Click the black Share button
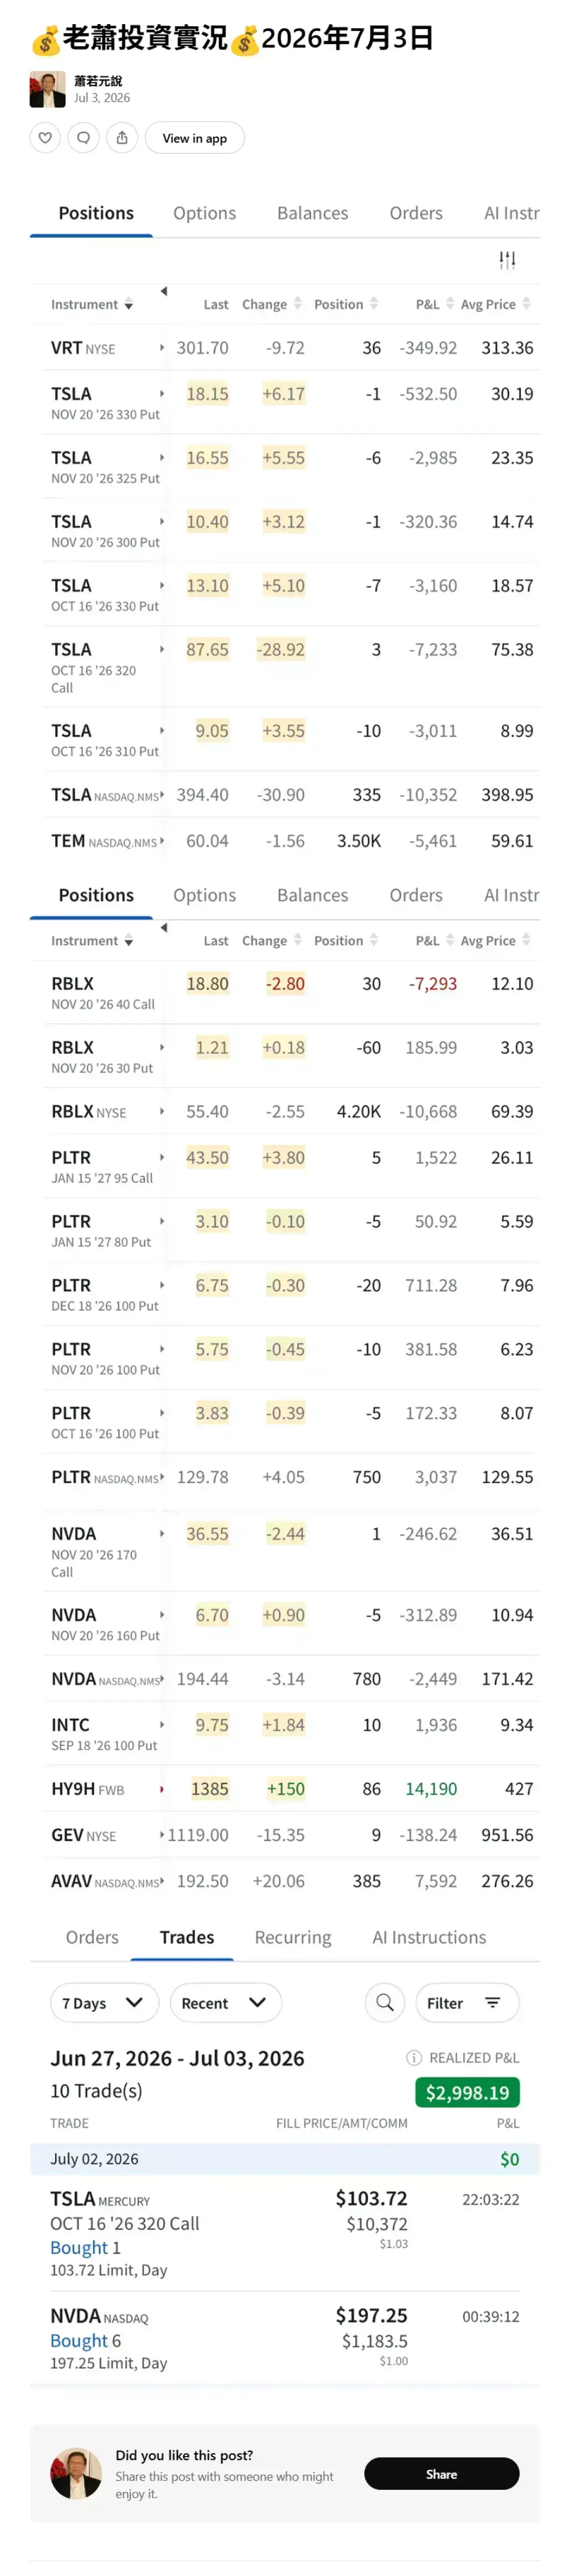This screenshot has width=579, height=2576. (x=442, y=2474)
